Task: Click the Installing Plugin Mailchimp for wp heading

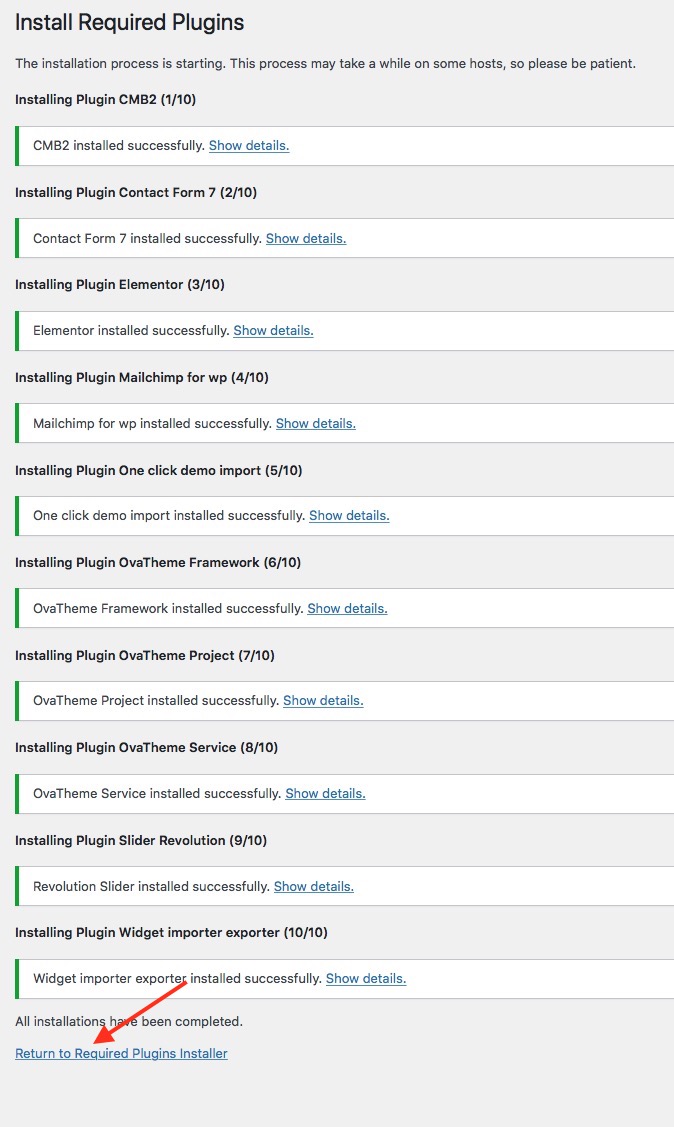Action: tap(141, 378)
